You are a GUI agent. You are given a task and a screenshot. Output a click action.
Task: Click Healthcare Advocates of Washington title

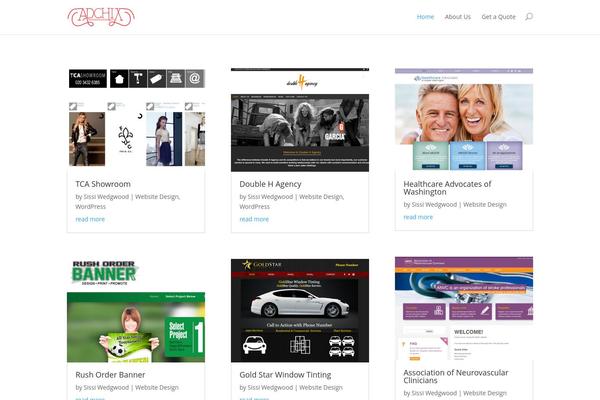click(x=447, y=188)
